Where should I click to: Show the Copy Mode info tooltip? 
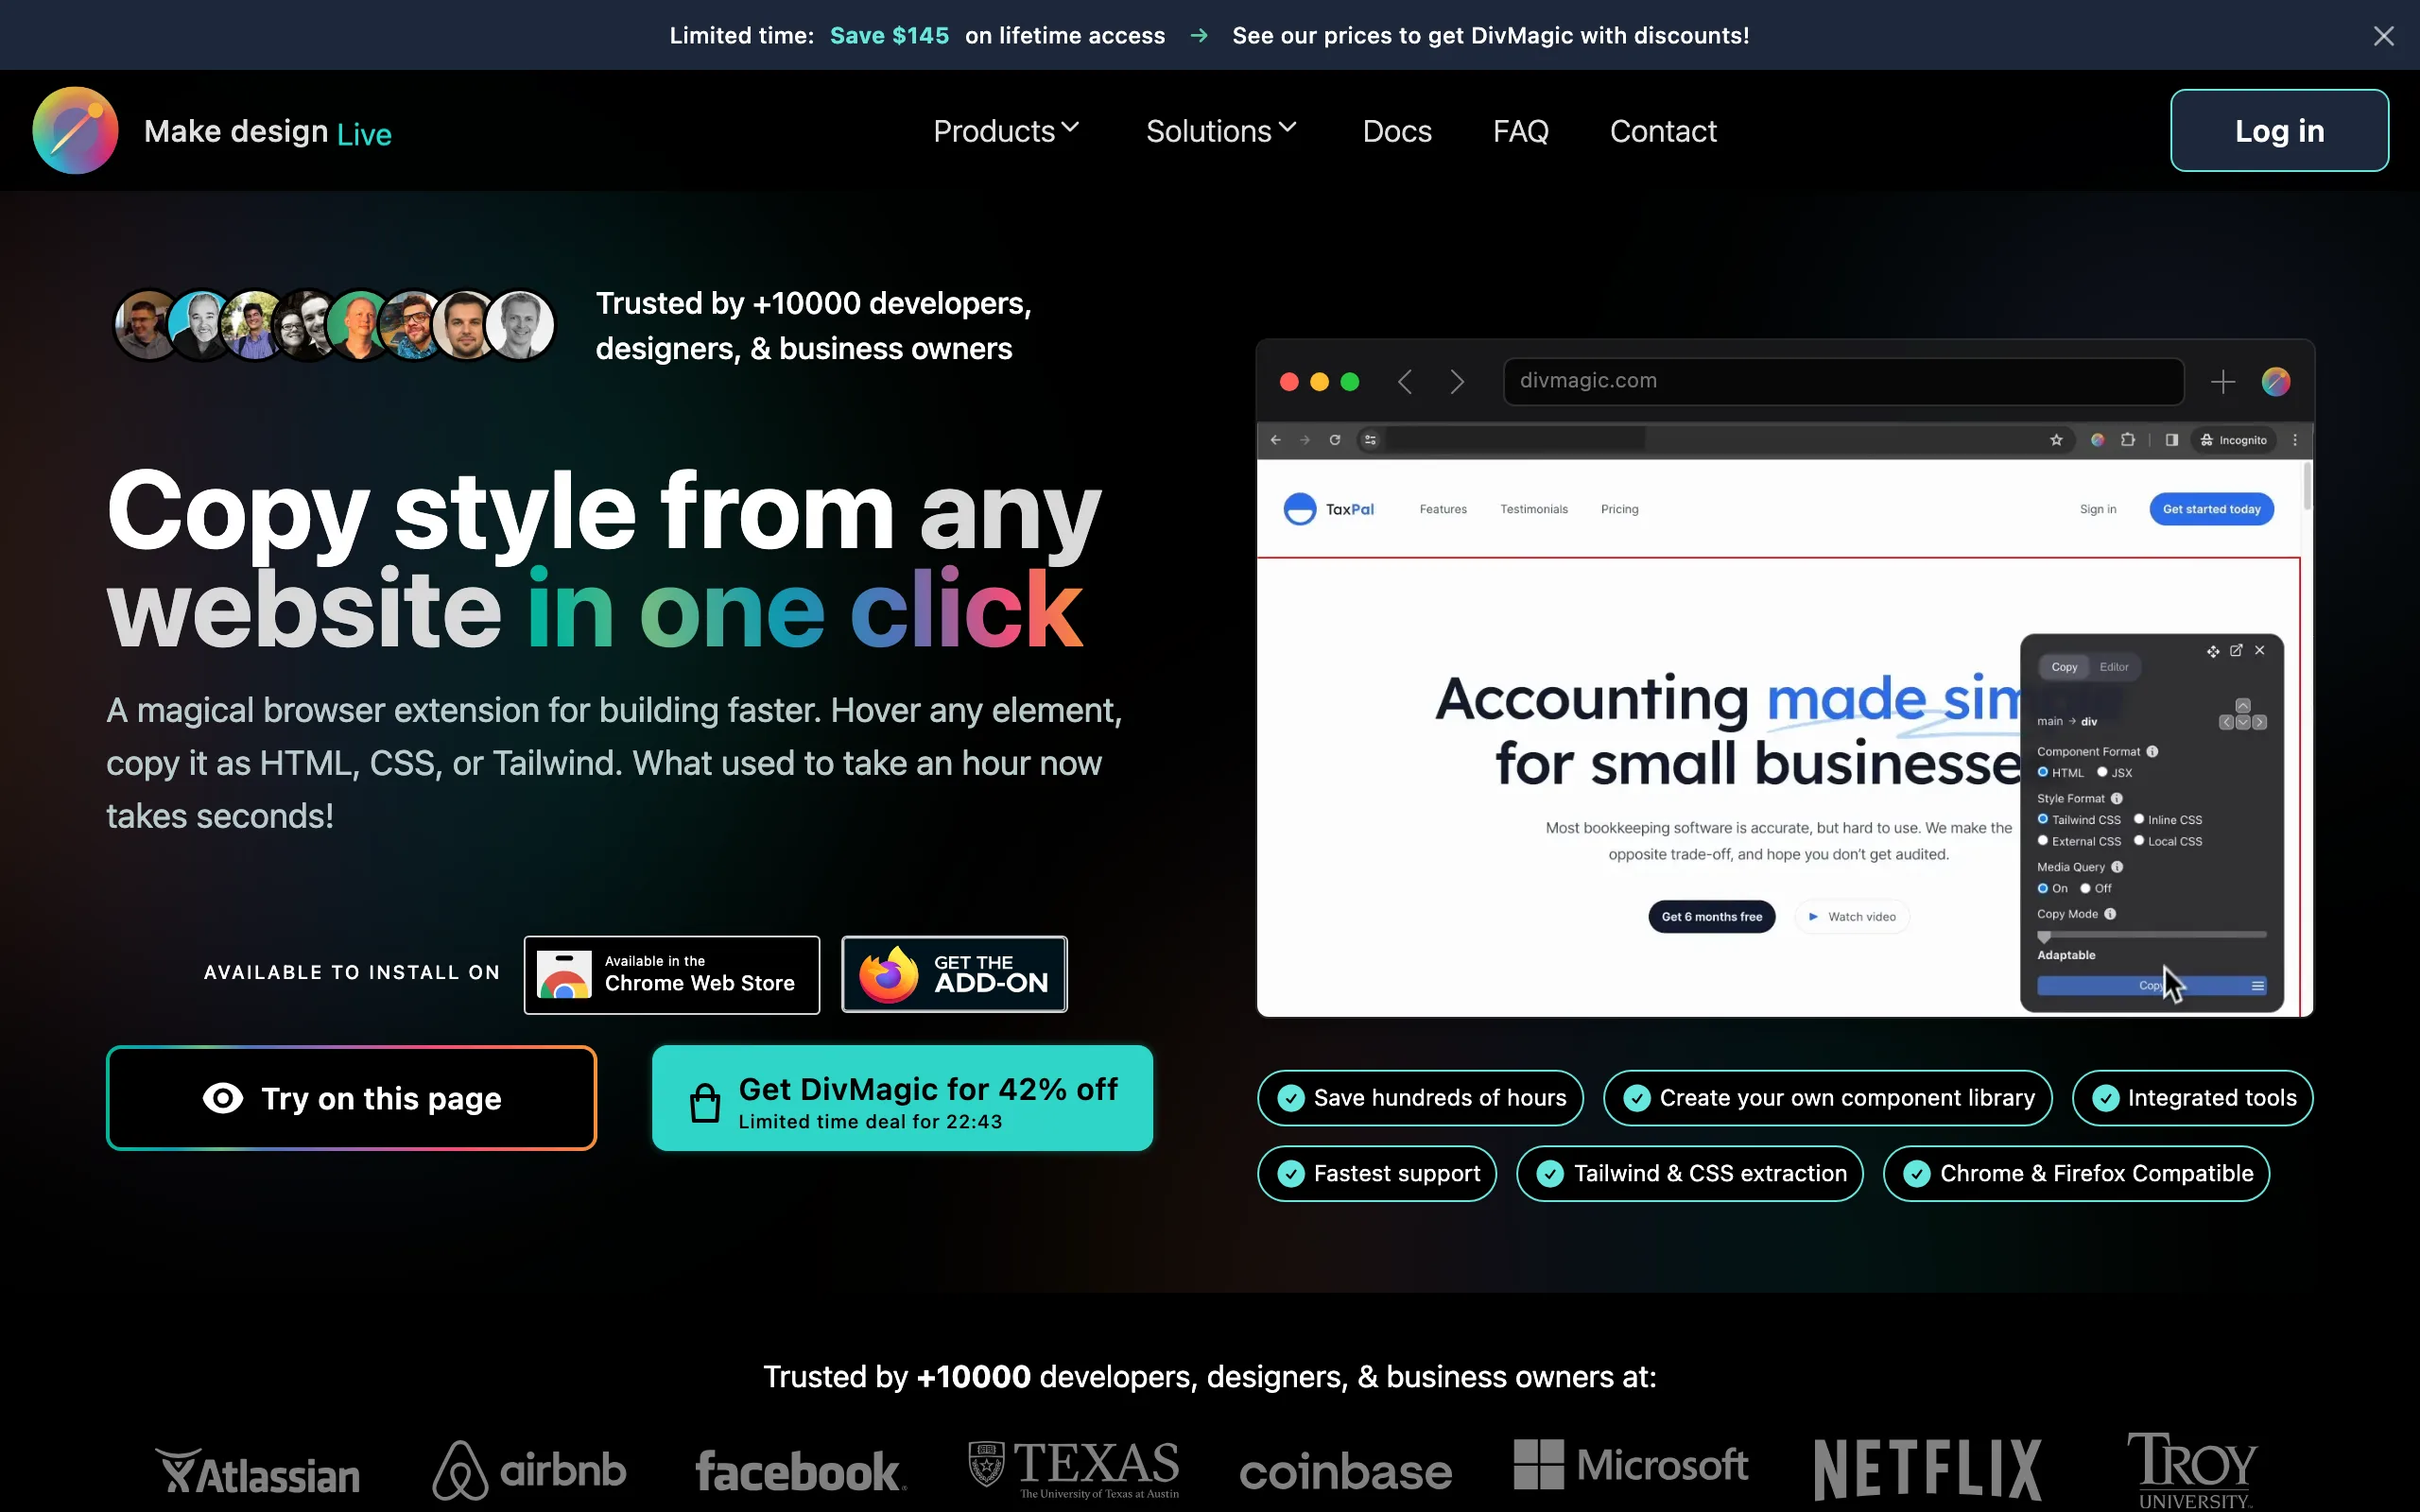[2110, 914]
